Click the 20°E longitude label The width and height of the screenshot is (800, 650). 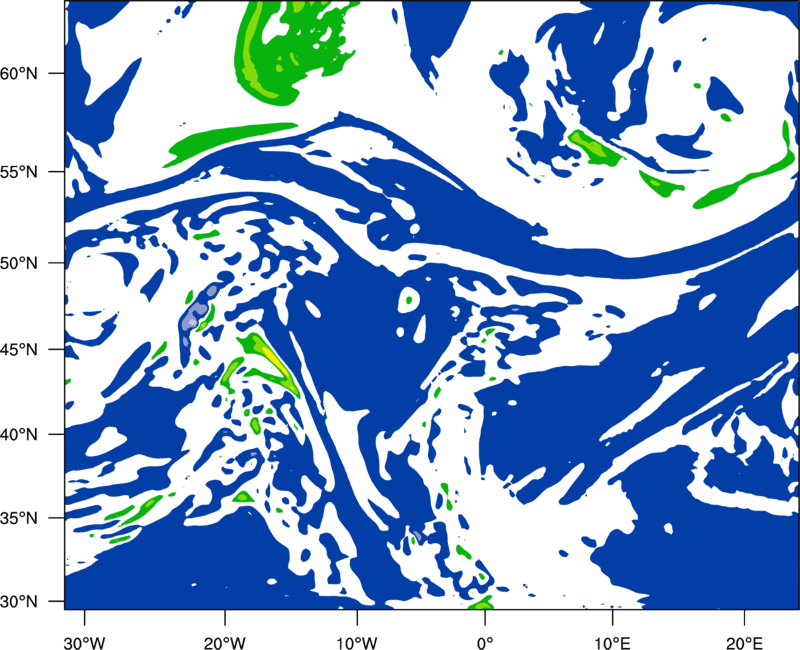click(x=744, y=643)
